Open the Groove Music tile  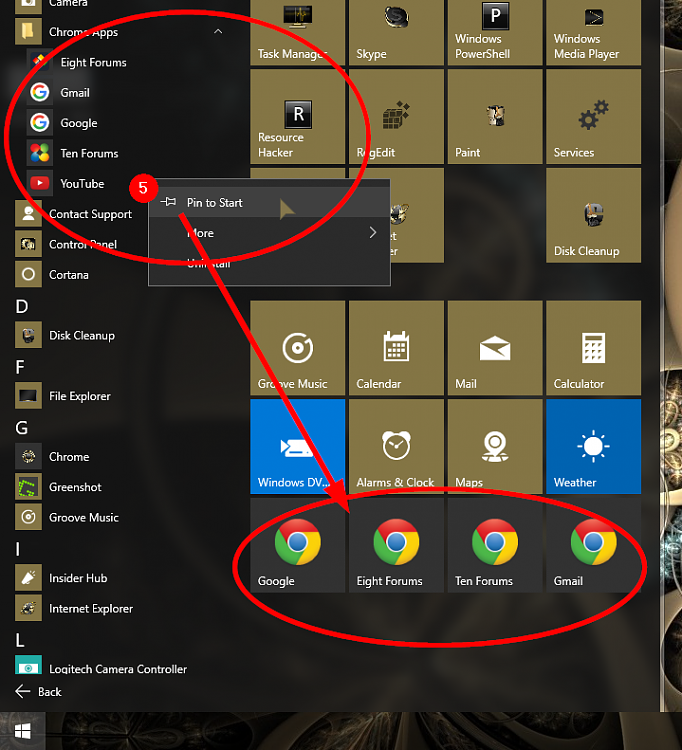click(x=297, y=348)
